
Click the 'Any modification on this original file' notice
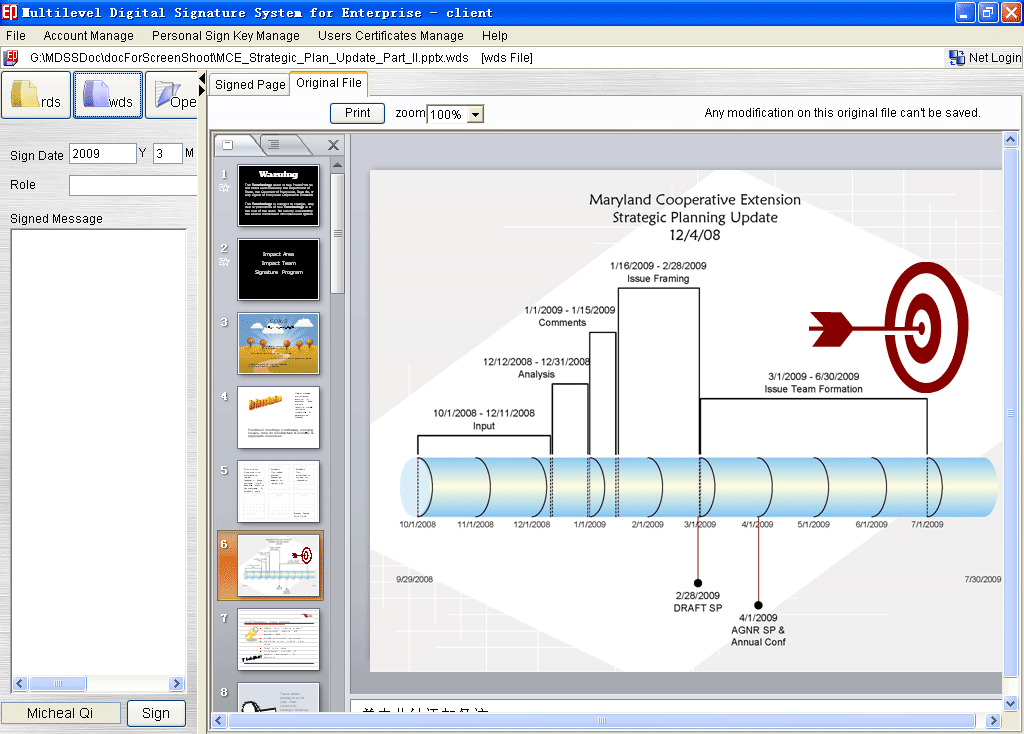[842, 113]
